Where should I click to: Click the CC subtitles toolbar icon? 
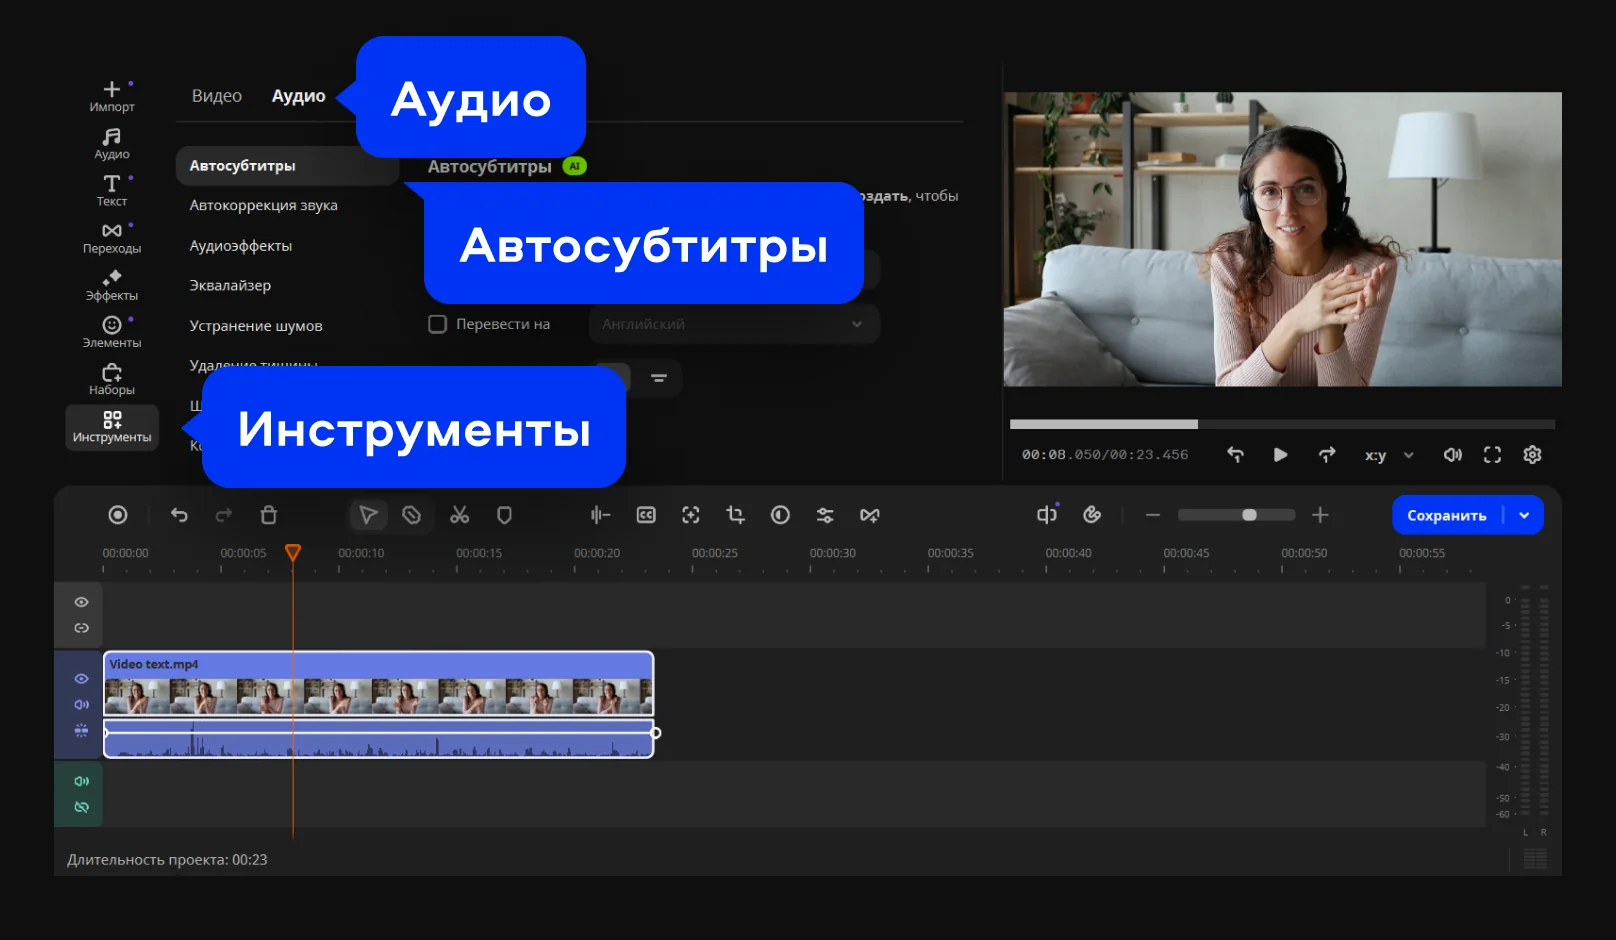(x=646, y=515)
